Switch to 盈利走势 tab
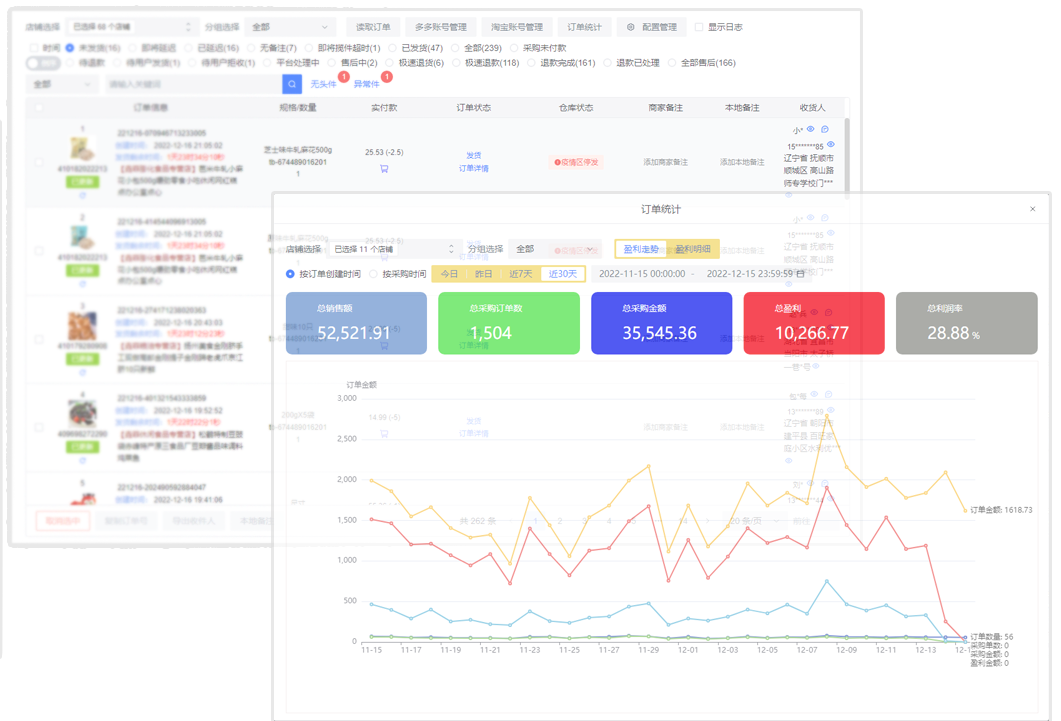Screen dimensions: 1061x721 641,249
